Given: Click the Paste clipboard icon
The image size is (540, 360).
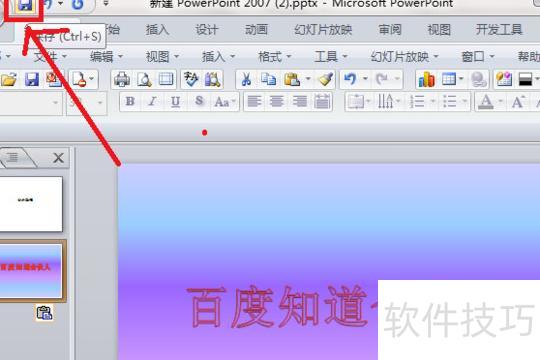Looking at the screenshot, I should 292,80.
